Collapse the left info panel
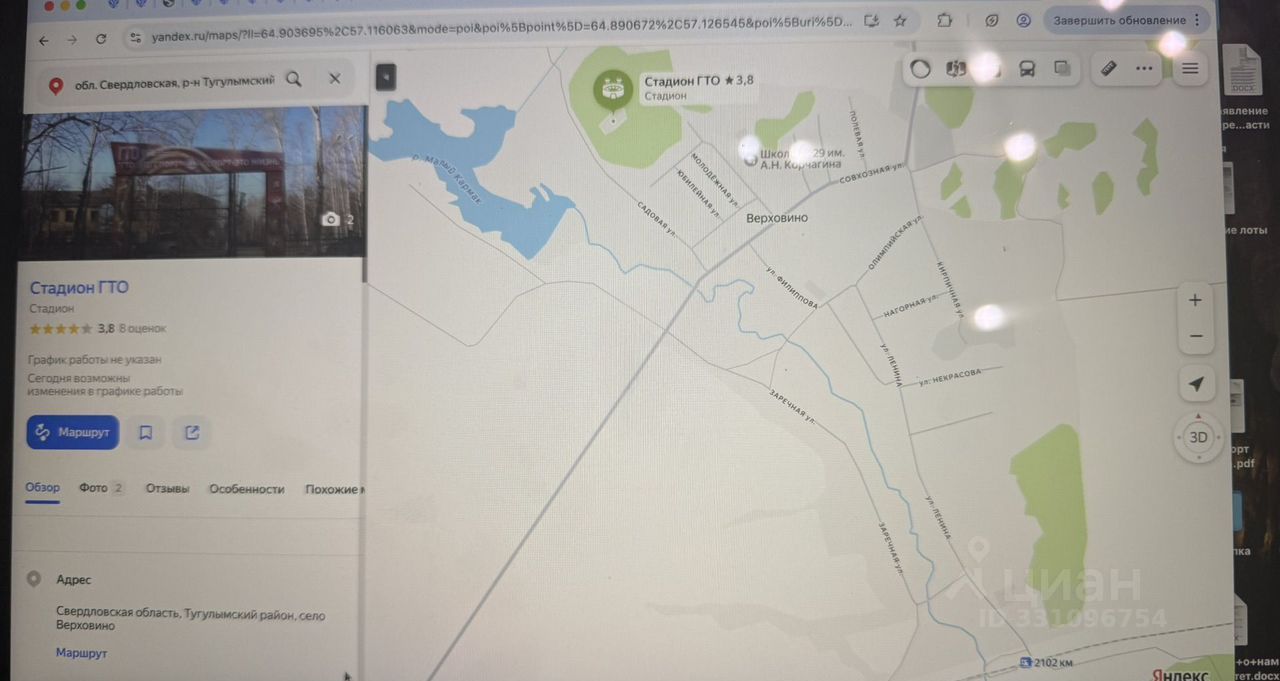Screen dimensions: 1280x681 (x=386, y=76)
